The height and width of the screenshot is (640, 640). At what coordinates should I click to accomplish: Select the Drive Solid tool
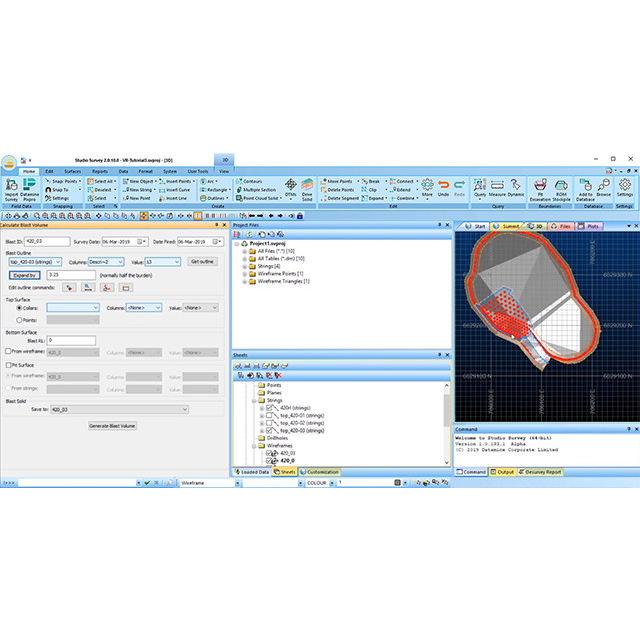tap(307, 187)
